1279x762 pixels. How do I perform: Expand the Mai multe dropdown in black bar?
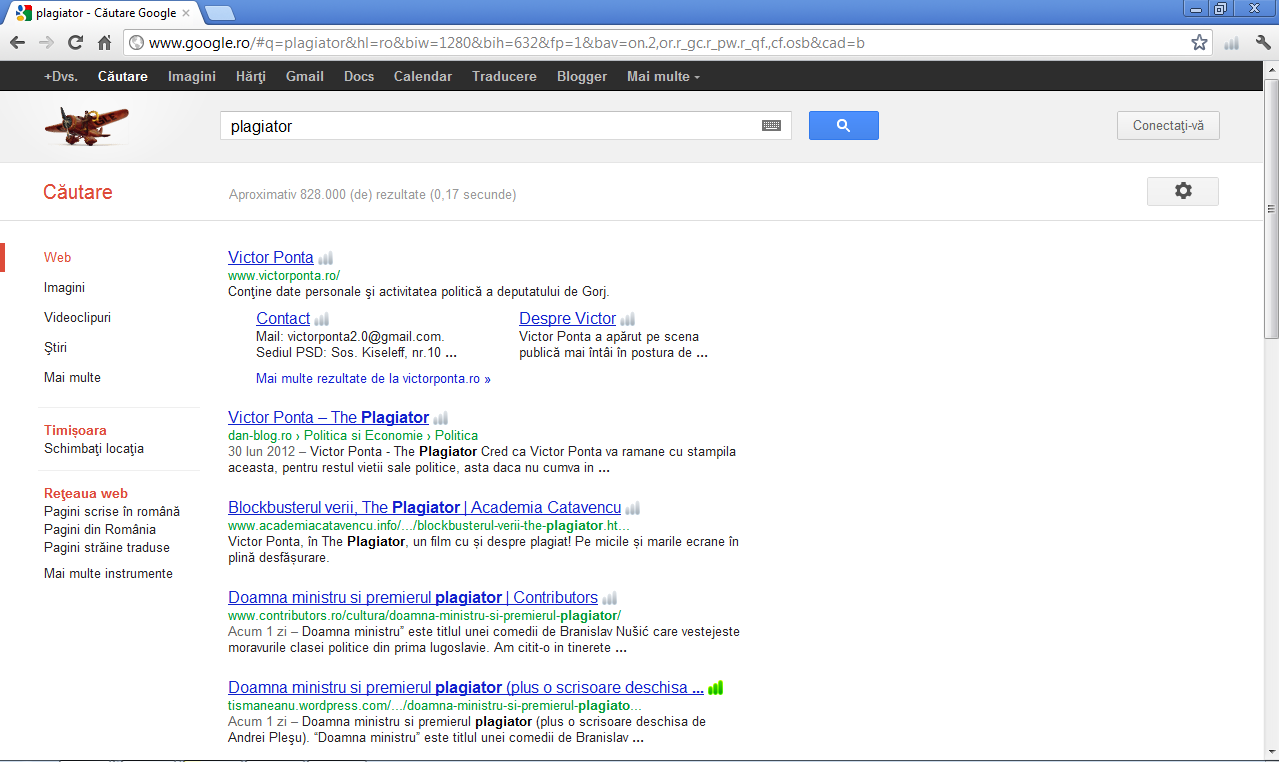pos(663,76)
